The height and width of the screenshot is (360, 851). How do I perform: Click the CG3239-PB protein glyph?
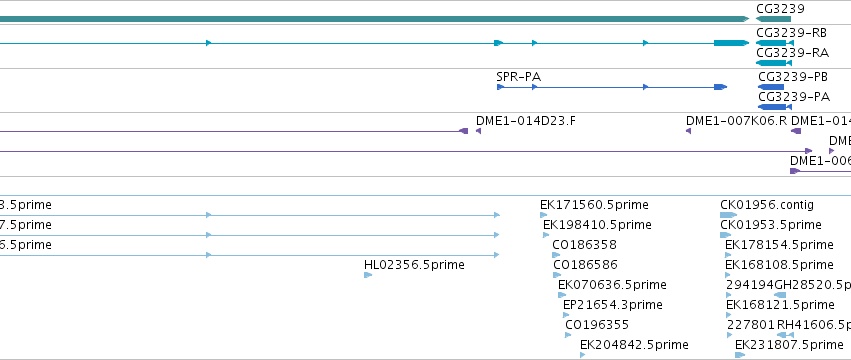(771, 87)
